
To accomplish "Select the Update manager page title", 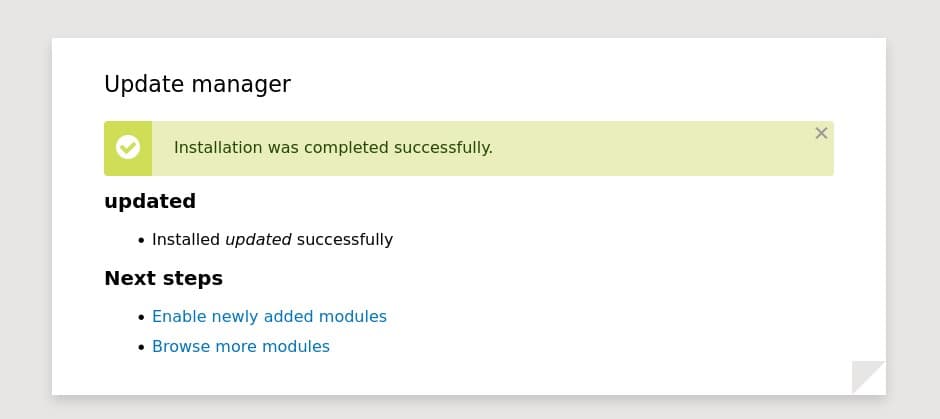I will pos(197,84).
